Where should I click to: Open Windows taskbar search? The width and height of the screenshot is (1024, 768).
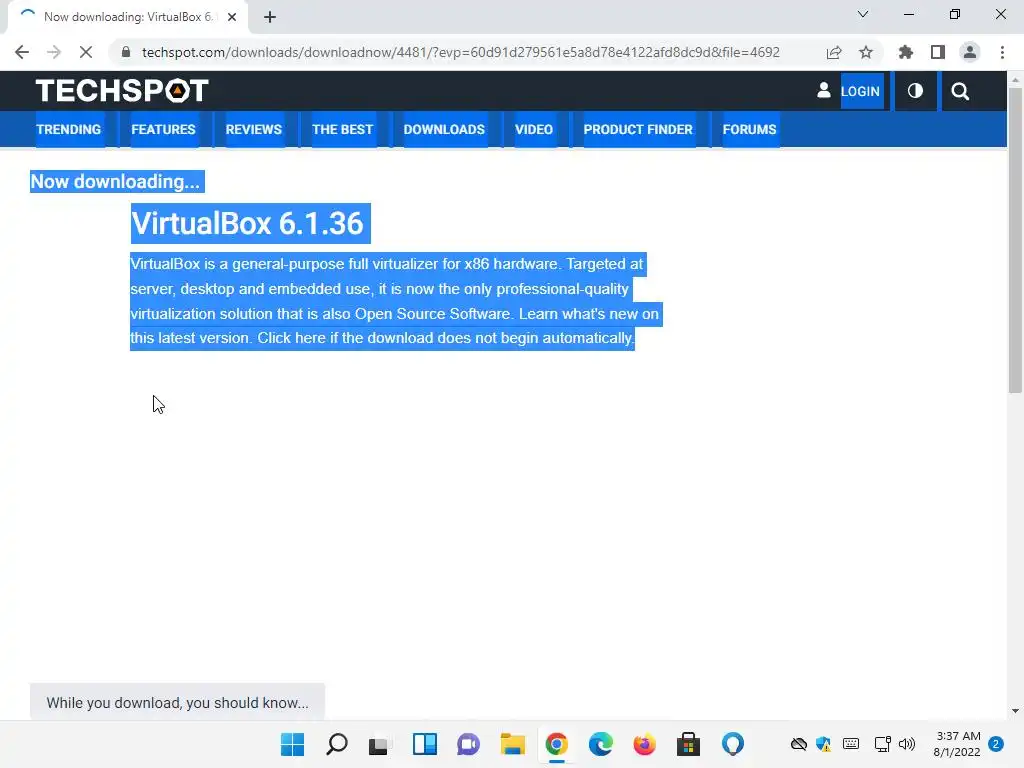(336, 744)
